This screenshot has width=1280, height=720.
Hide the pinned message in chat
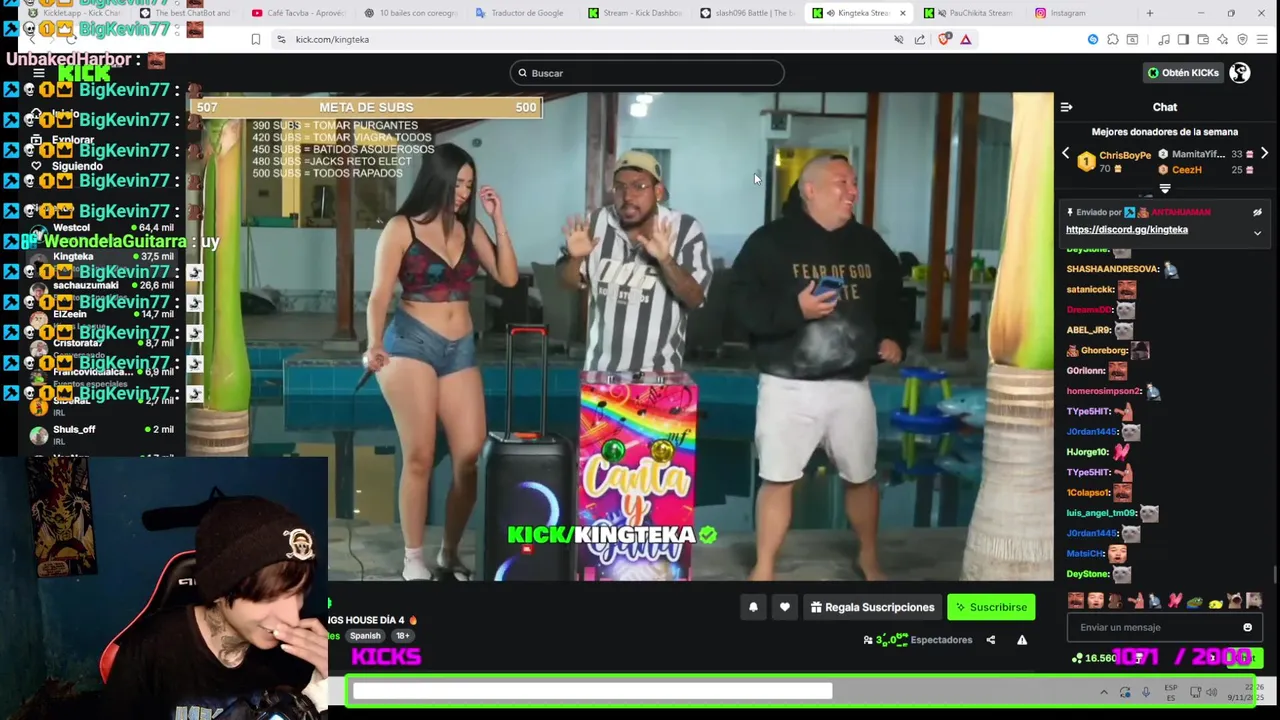(1257, 213)
